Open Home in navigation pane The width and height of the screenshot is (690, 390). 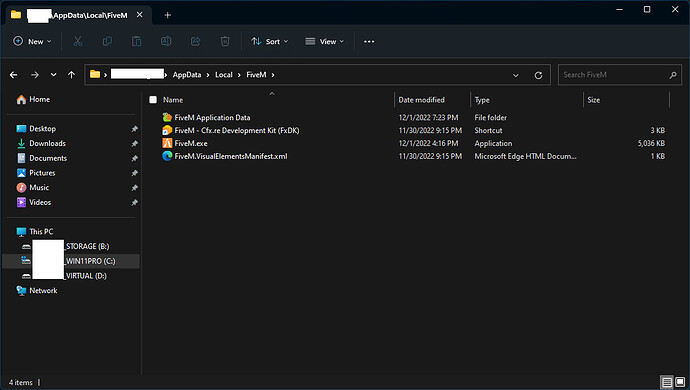(39, 99)
